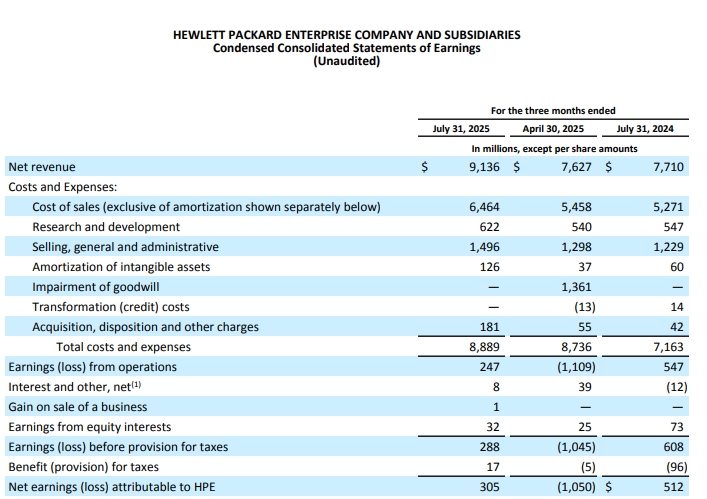The width and height of the screenshot is (707, 499).
Task: Click the 8,889 total costs and expenses value
Action: pos(484,347)
